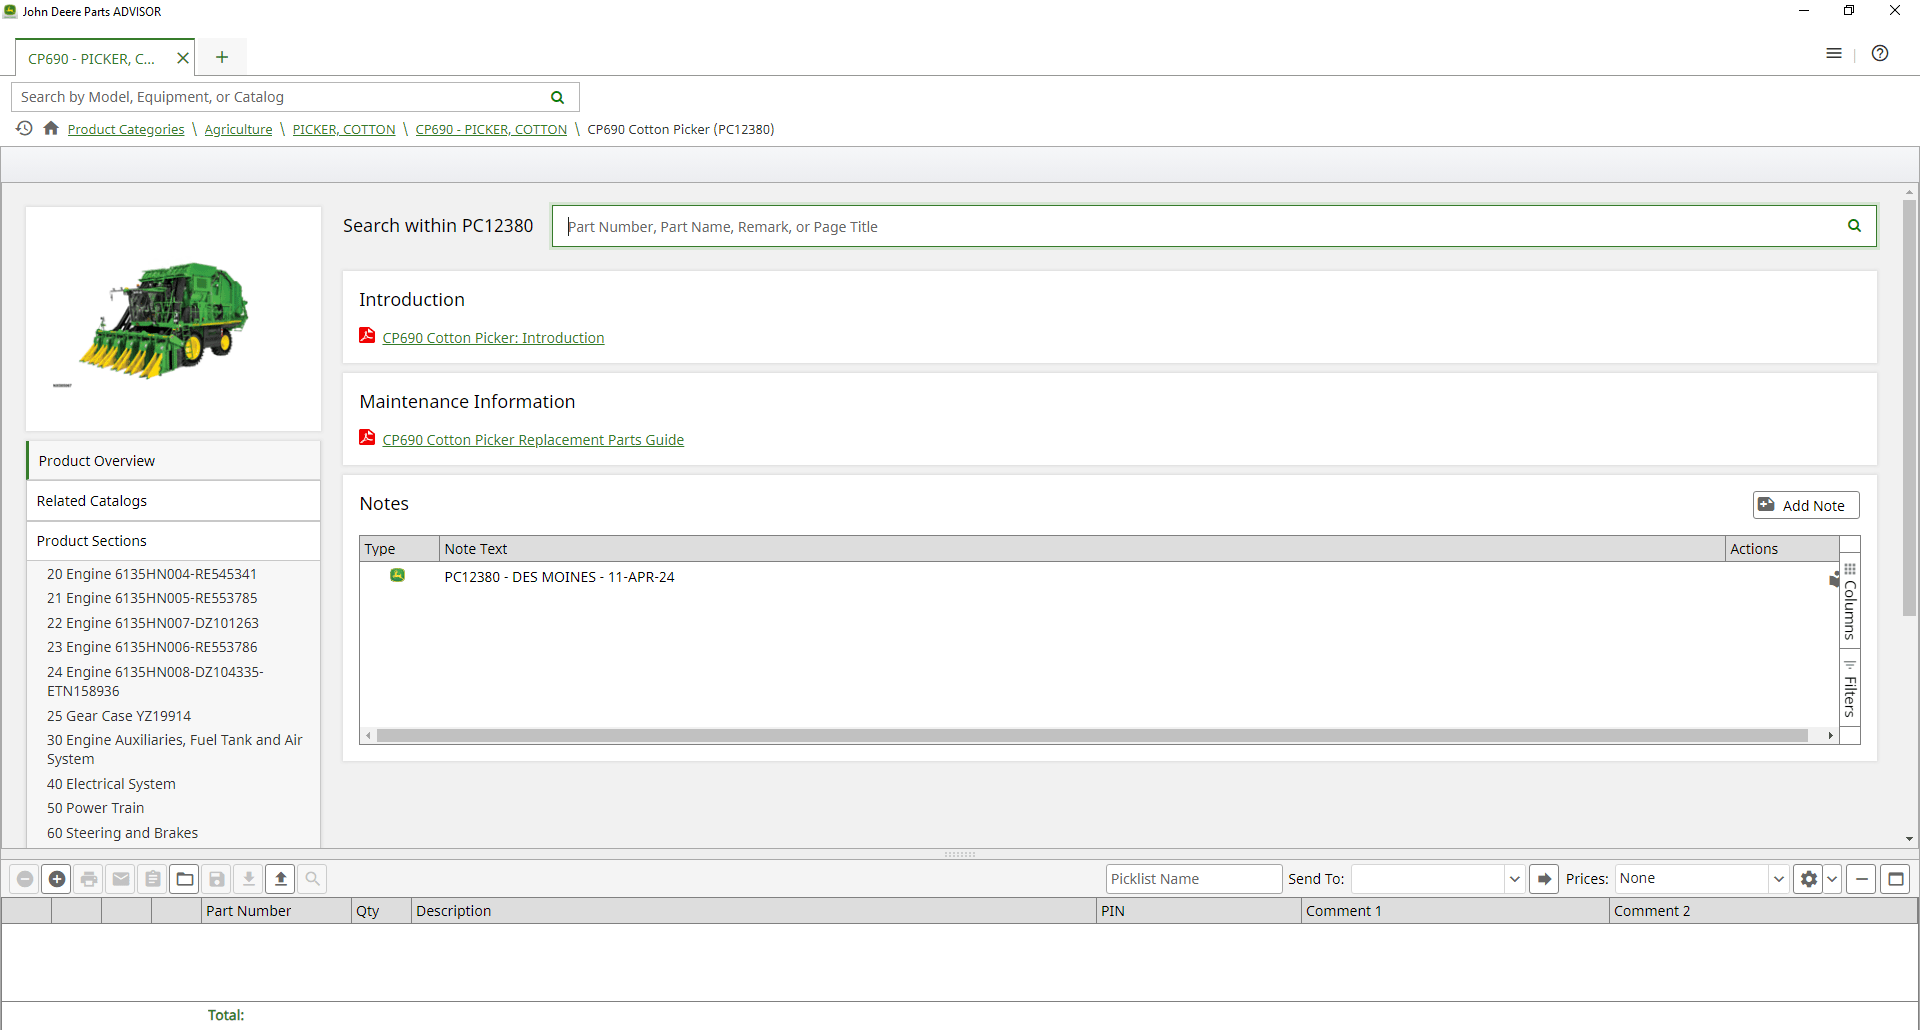
Task: Open picklist settings gear icon
Action: (x=1808, y=879)
